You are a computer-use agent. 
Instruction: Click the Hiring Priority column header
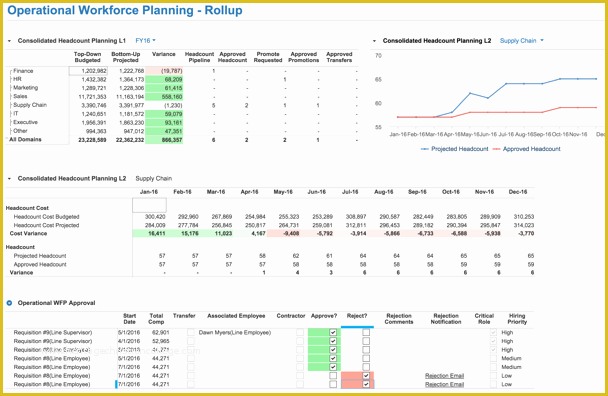(x=517, y=319)
